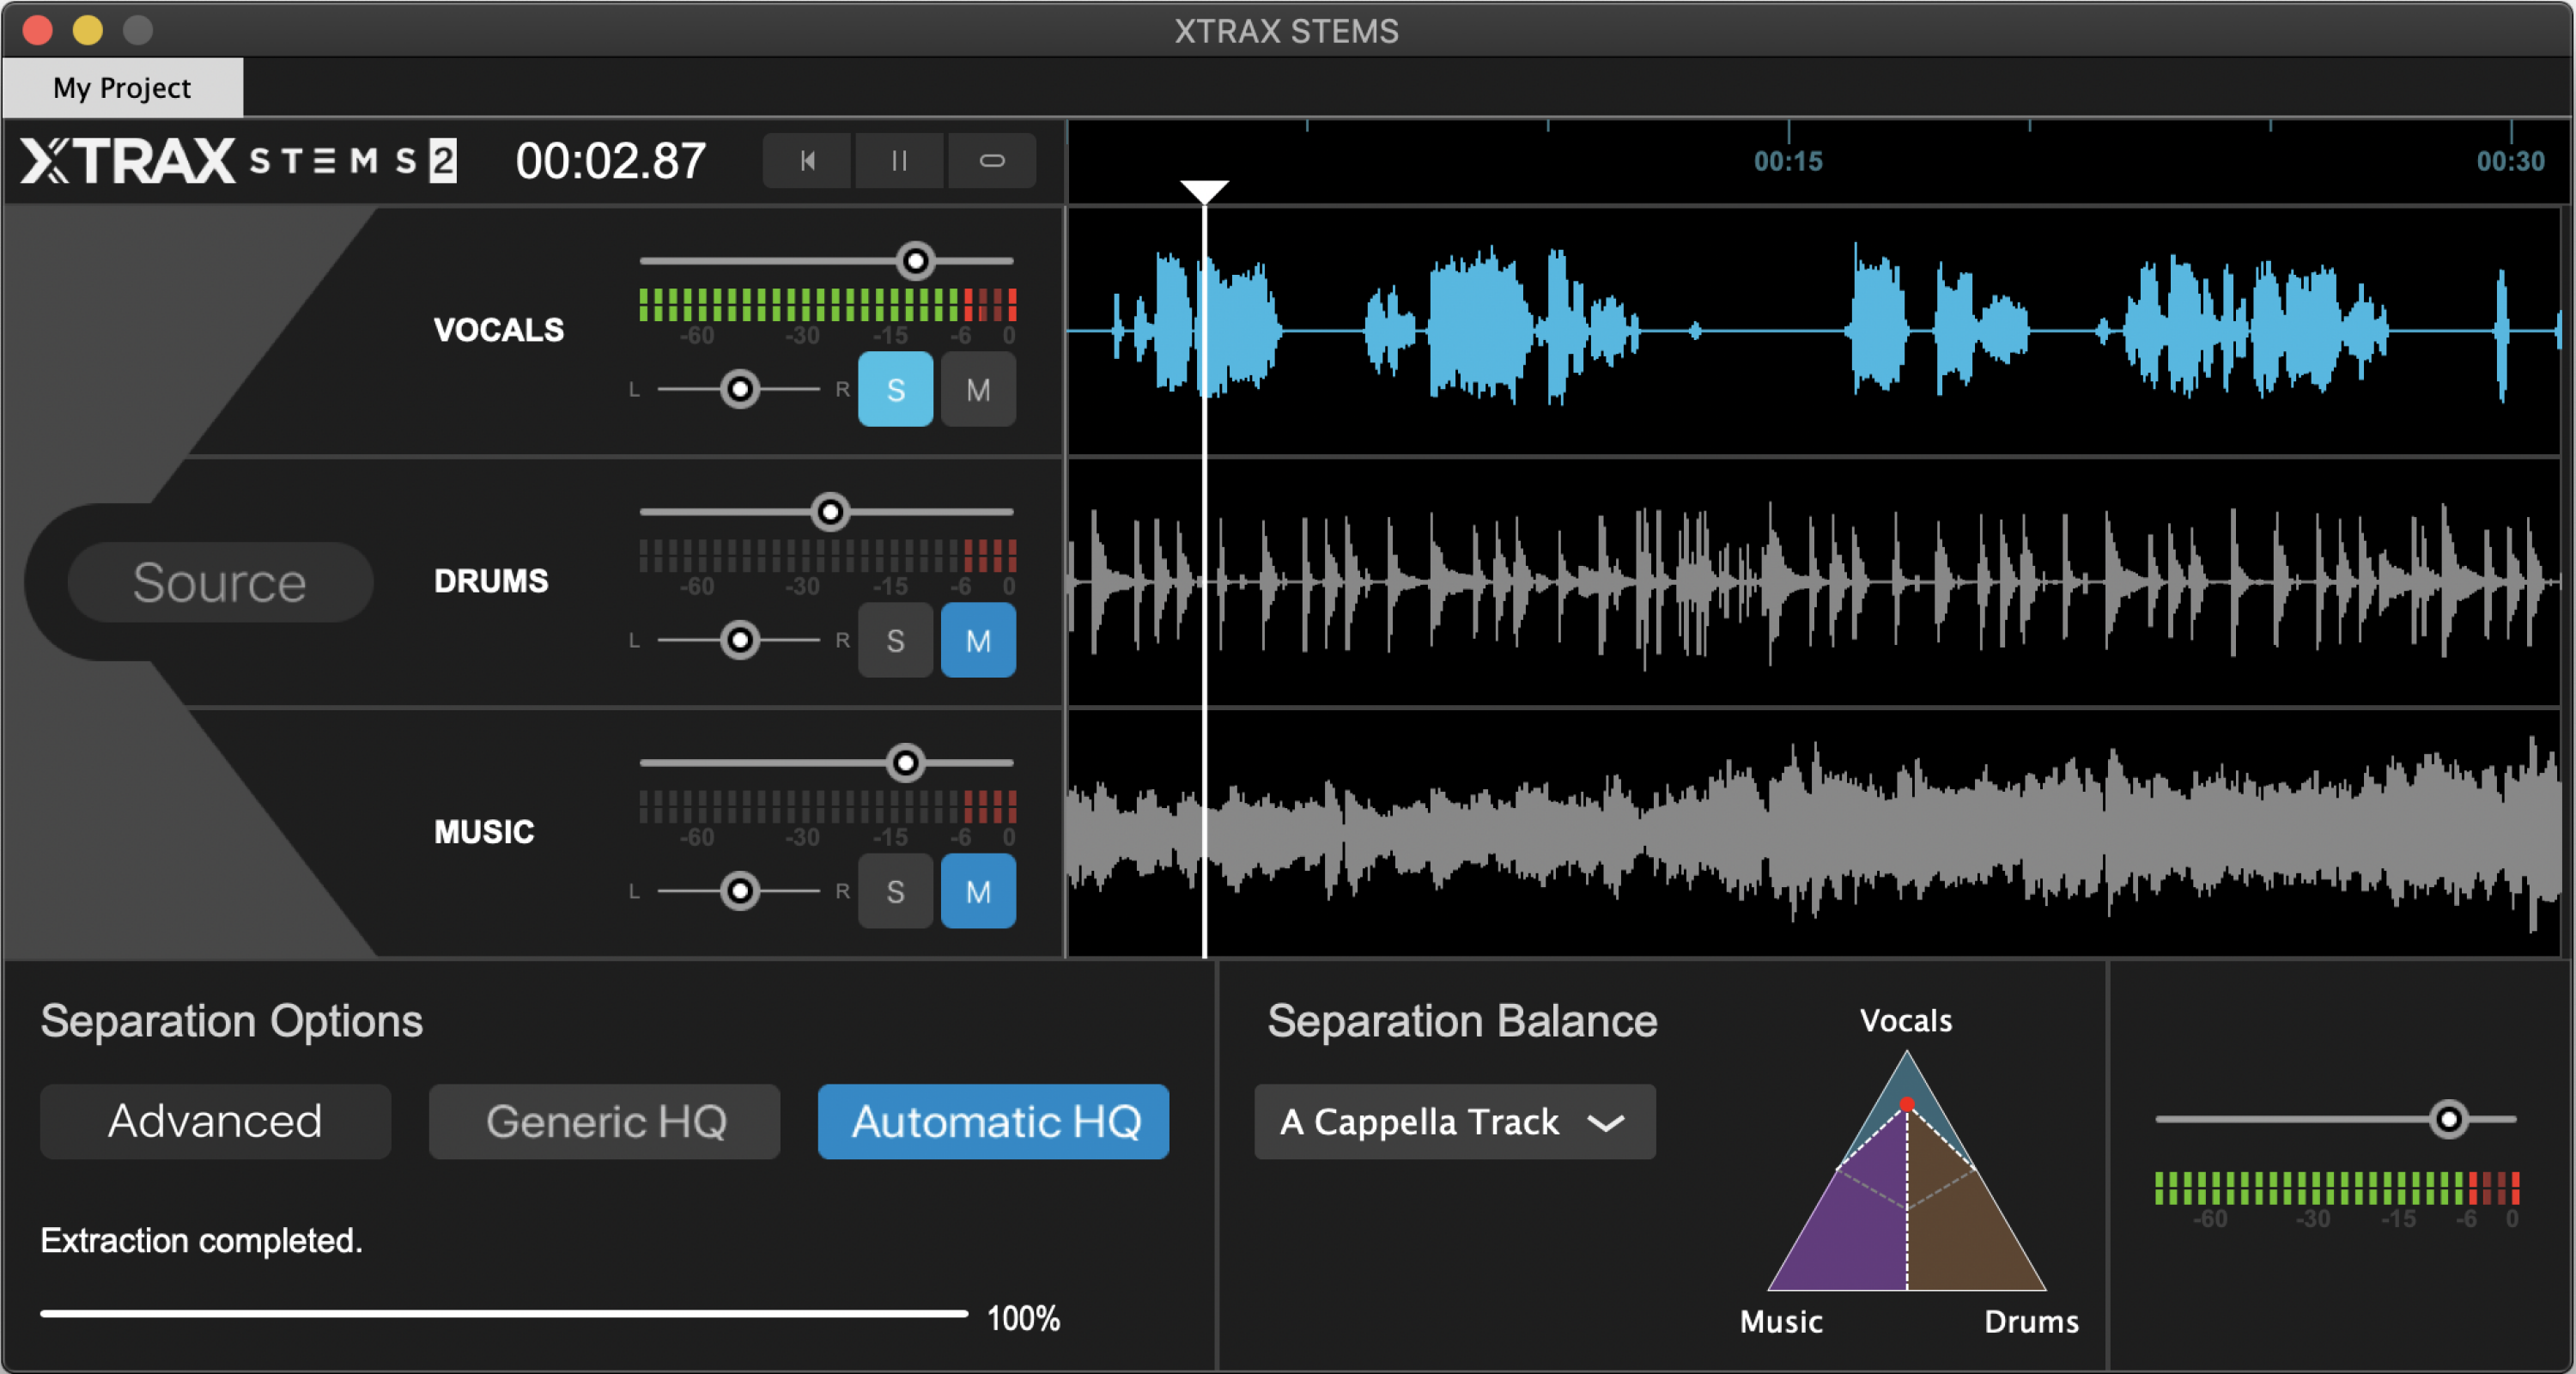2576x1374 pixels.
Task: Unmute the Music track
Action: [978, 892]
